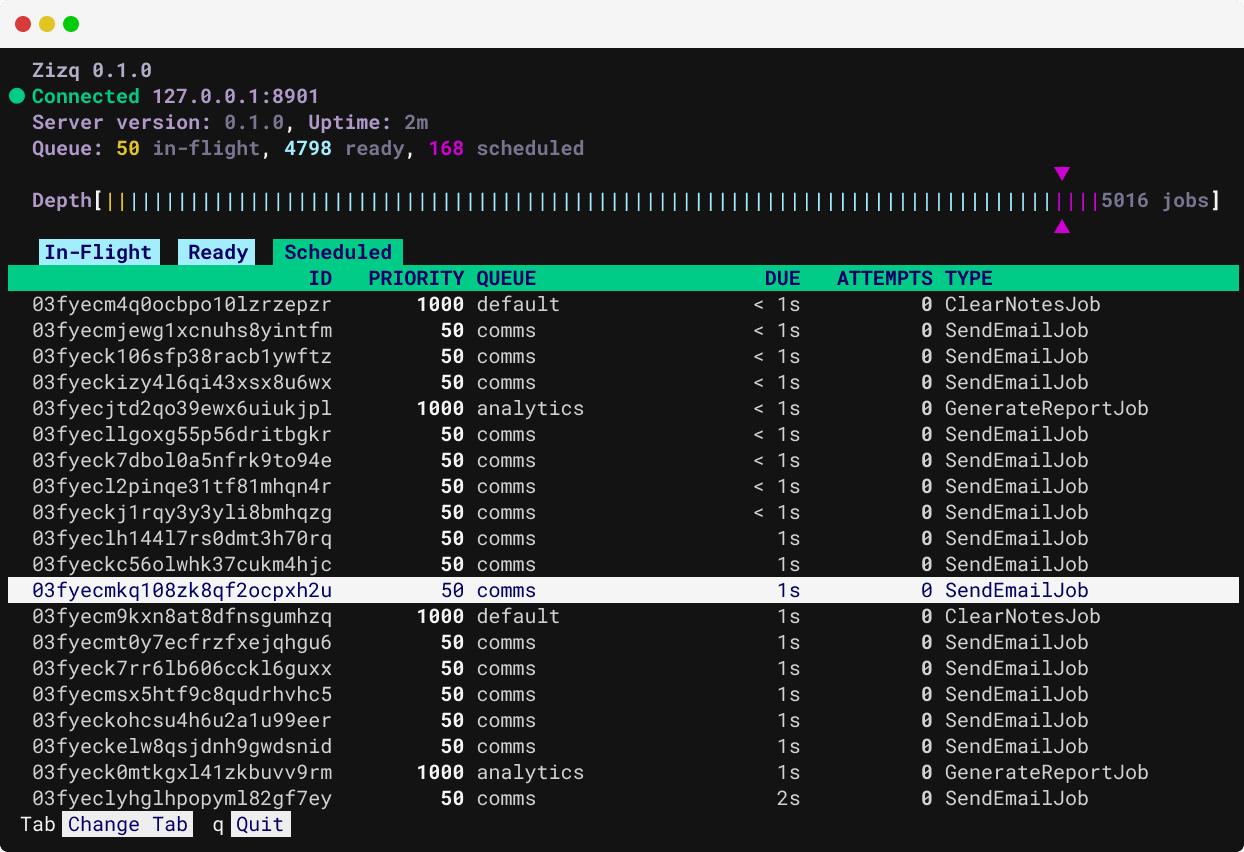Screen dimensions: 1244x852
Task: Click the green connection status dot
Action: pyautogui.click(x=17, y=97)
